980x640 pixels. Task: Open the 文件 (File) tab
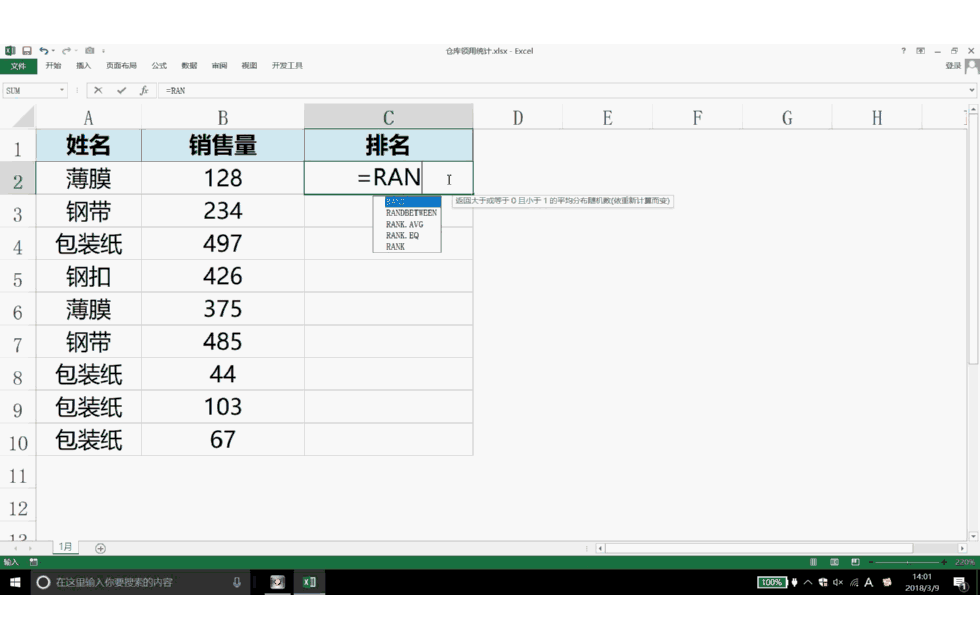click(18, 66)
